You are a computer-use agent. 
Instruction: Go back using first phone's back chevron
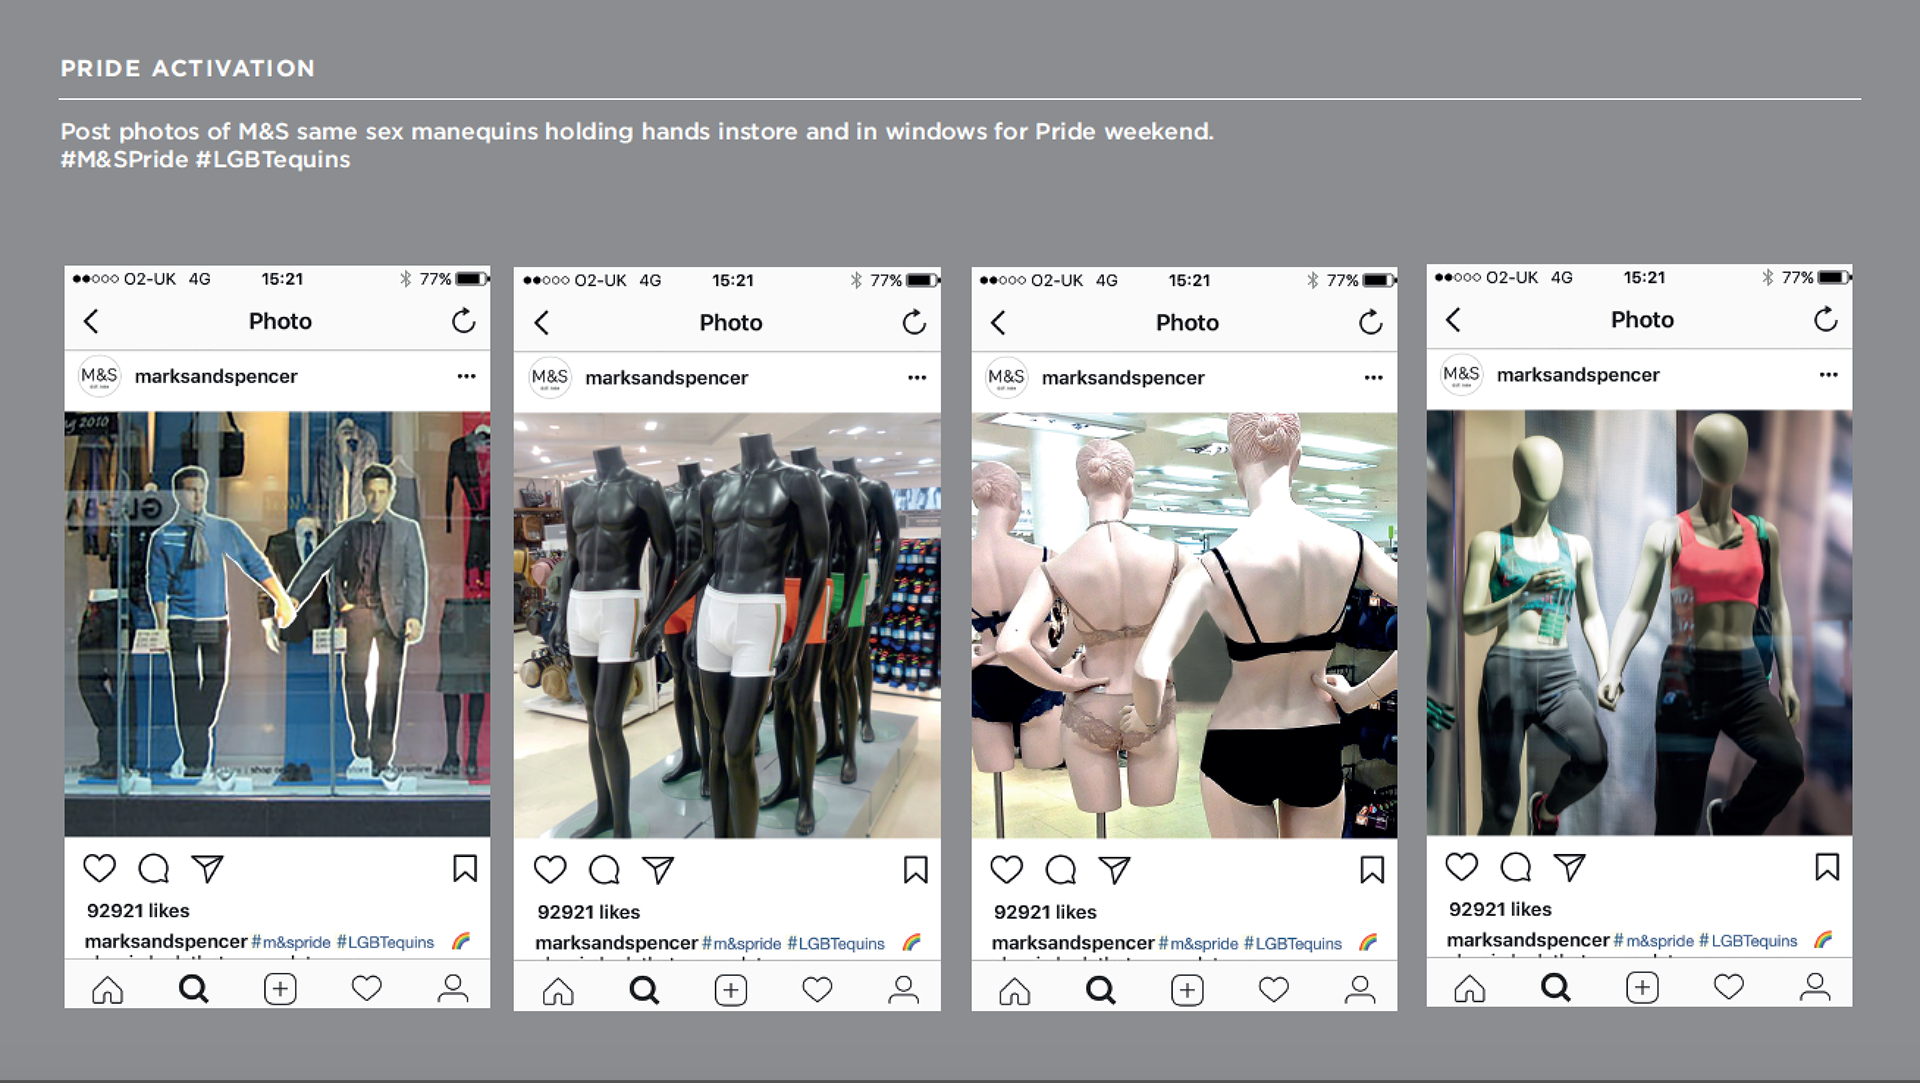coord(91,321)
